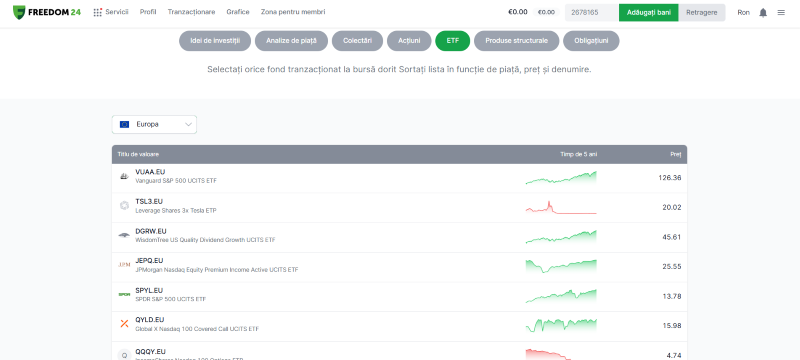Click the Leverage Shares logo next to TSL3.EU
Viewport: 800px width, 360px height.
124,205
